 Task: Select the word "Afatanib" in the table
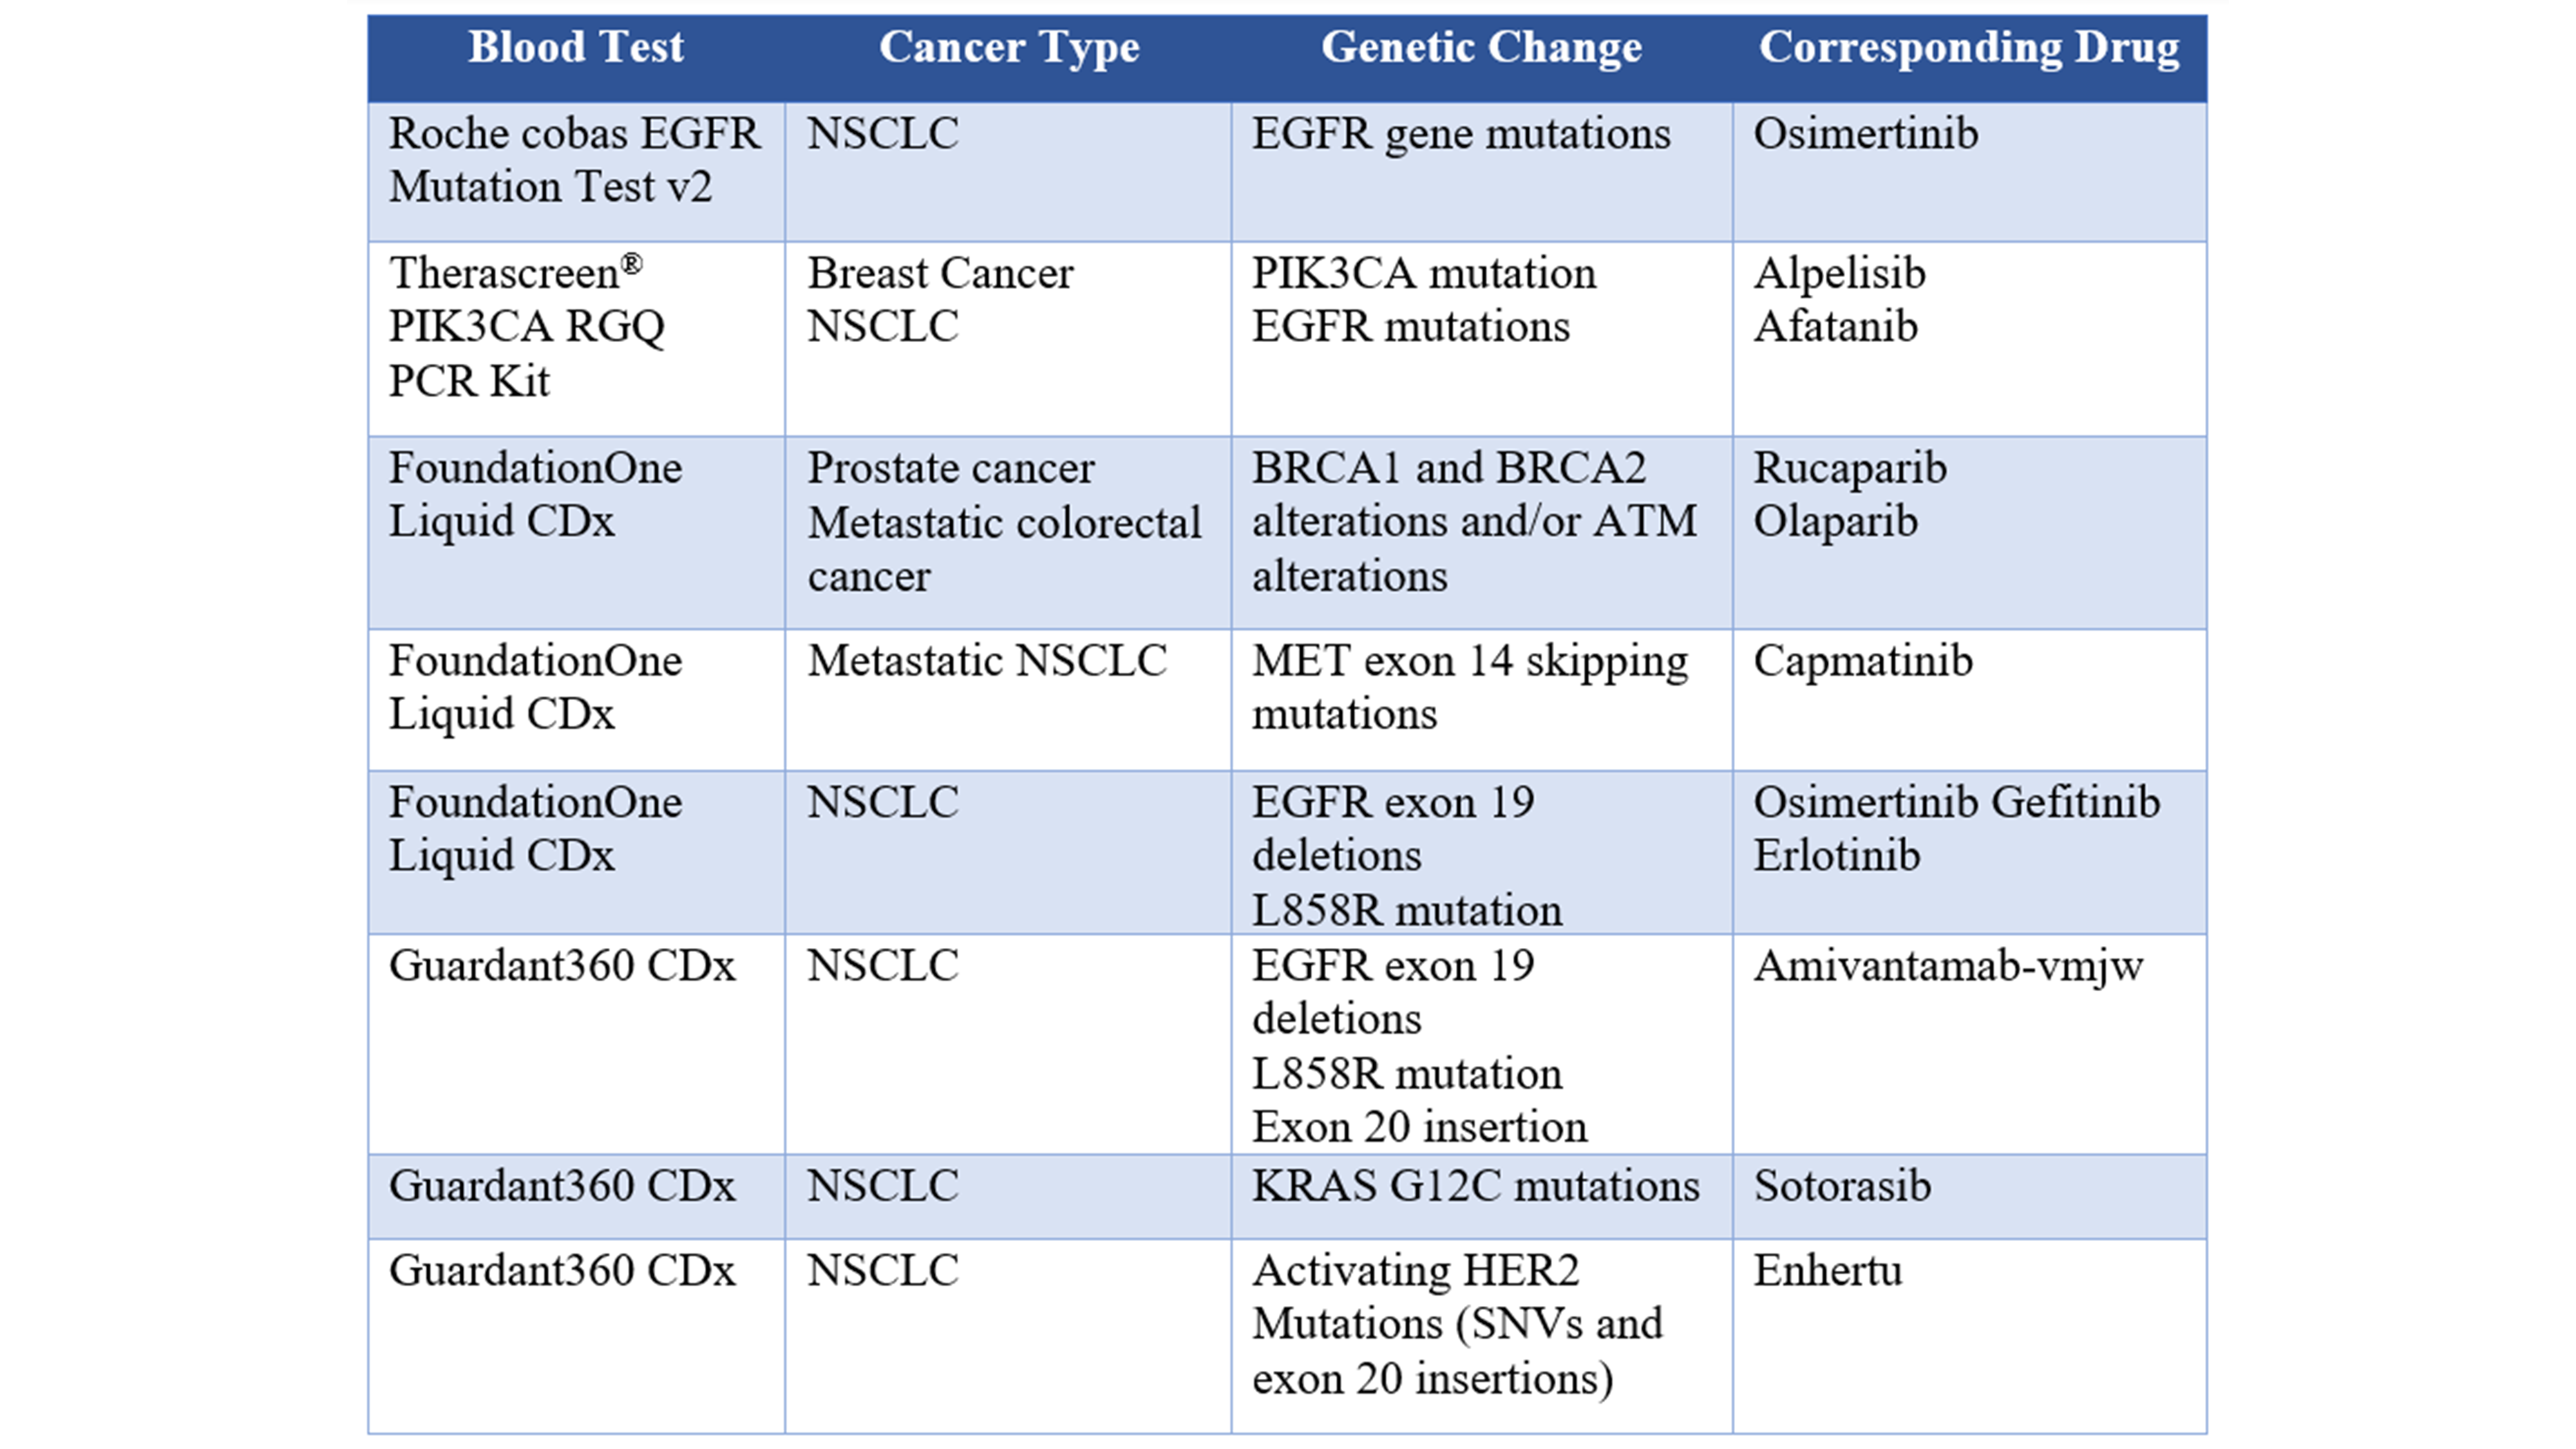pyautogui.click(x=1835, y=327)
